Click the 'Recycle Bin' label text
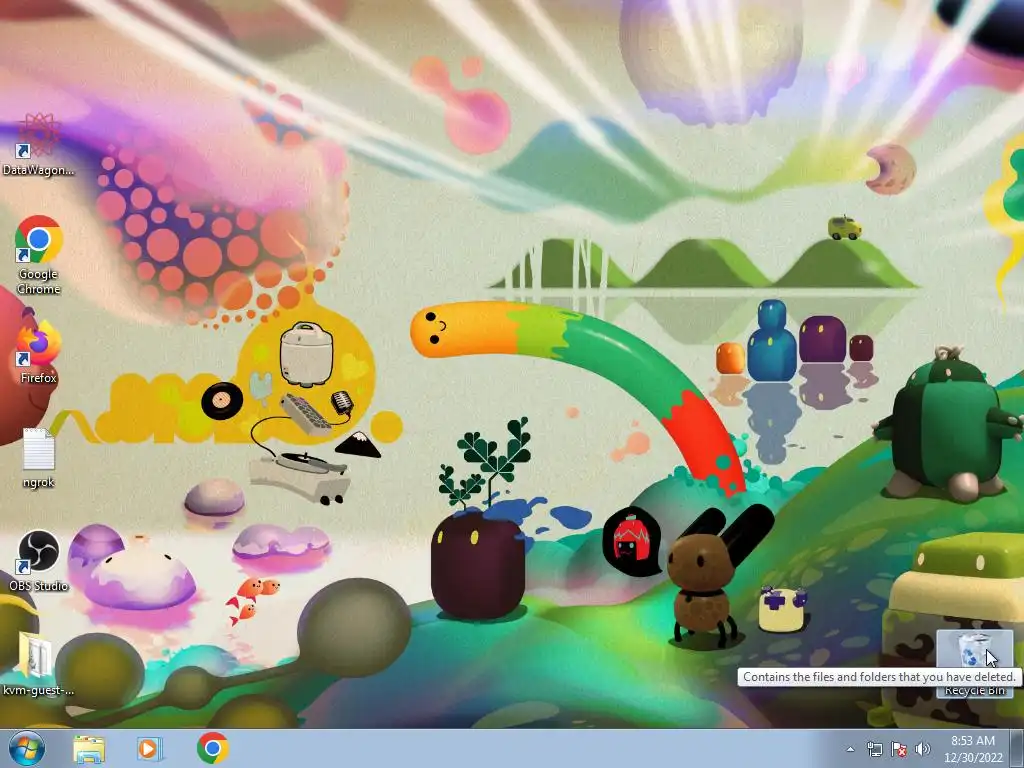The width and height of the screenshot is (1024, 768). point(975,691)
